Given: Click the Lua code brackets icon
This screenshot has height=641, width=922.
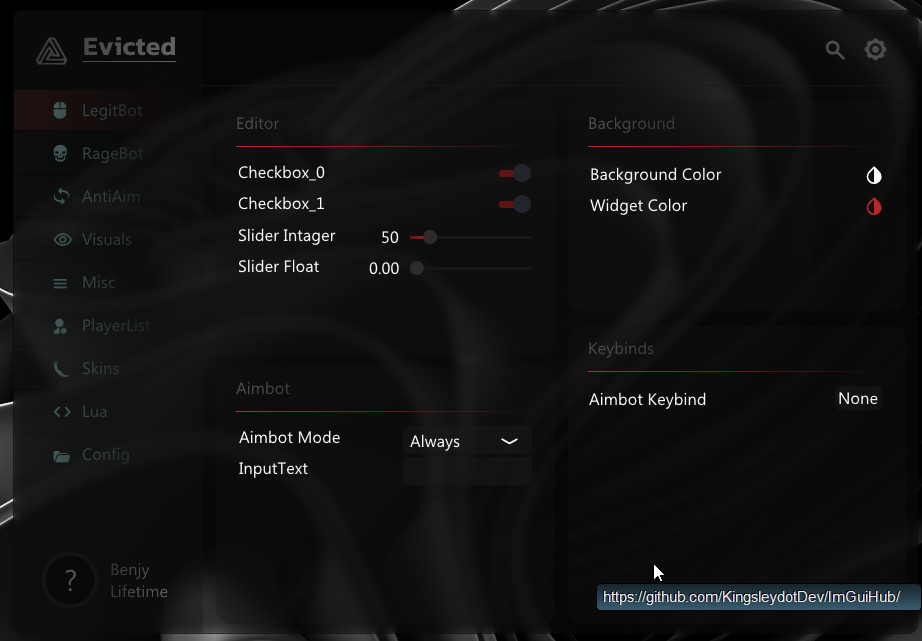Looking at the screenshot, I should 62,412.
